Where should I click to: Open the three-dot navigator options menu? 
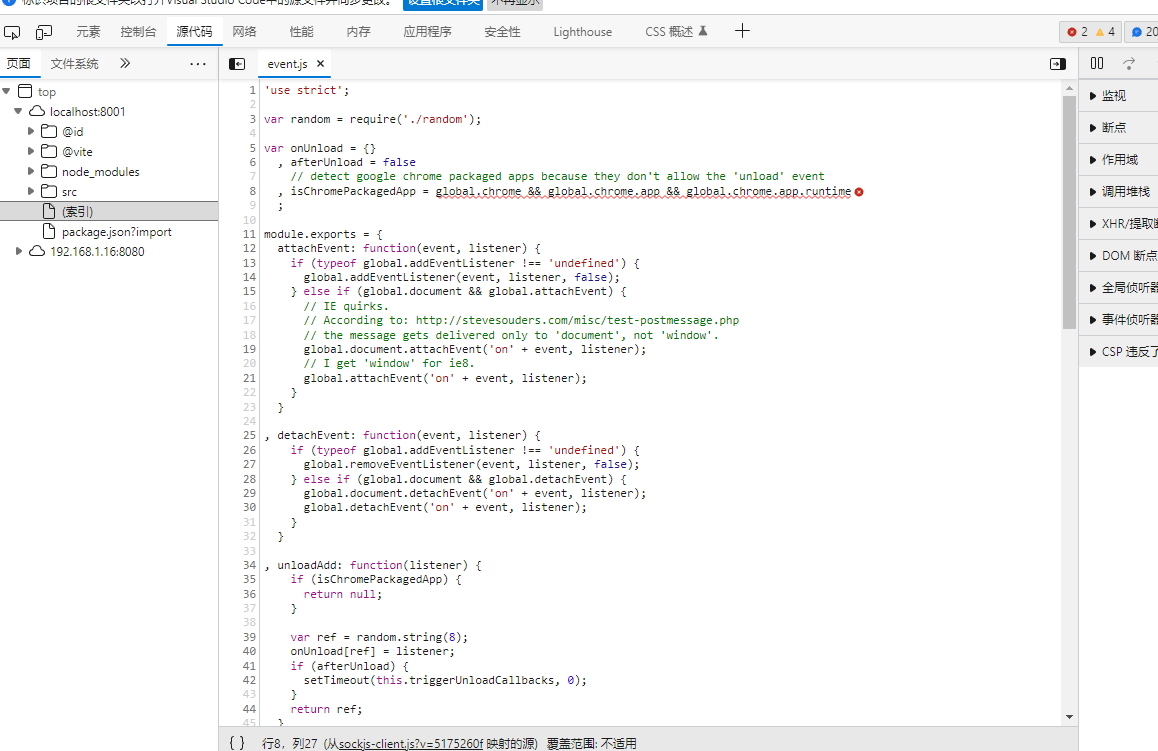click(198, 64)
